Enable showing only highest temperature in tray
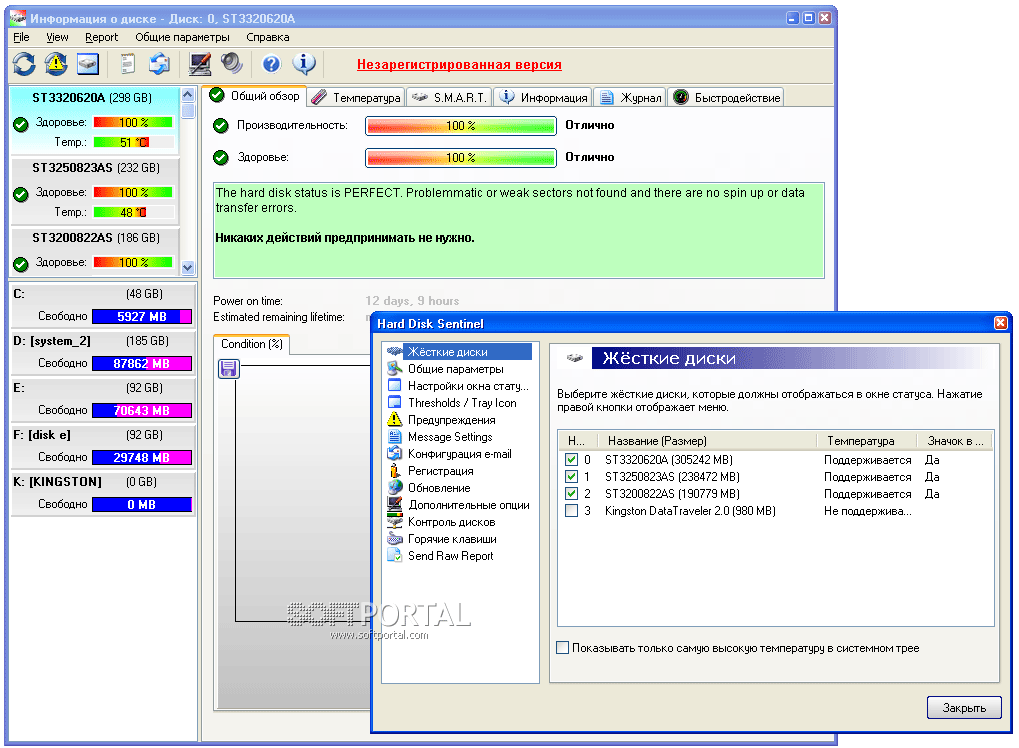This screenshot has height=748, width=1019. click(563, 648)
